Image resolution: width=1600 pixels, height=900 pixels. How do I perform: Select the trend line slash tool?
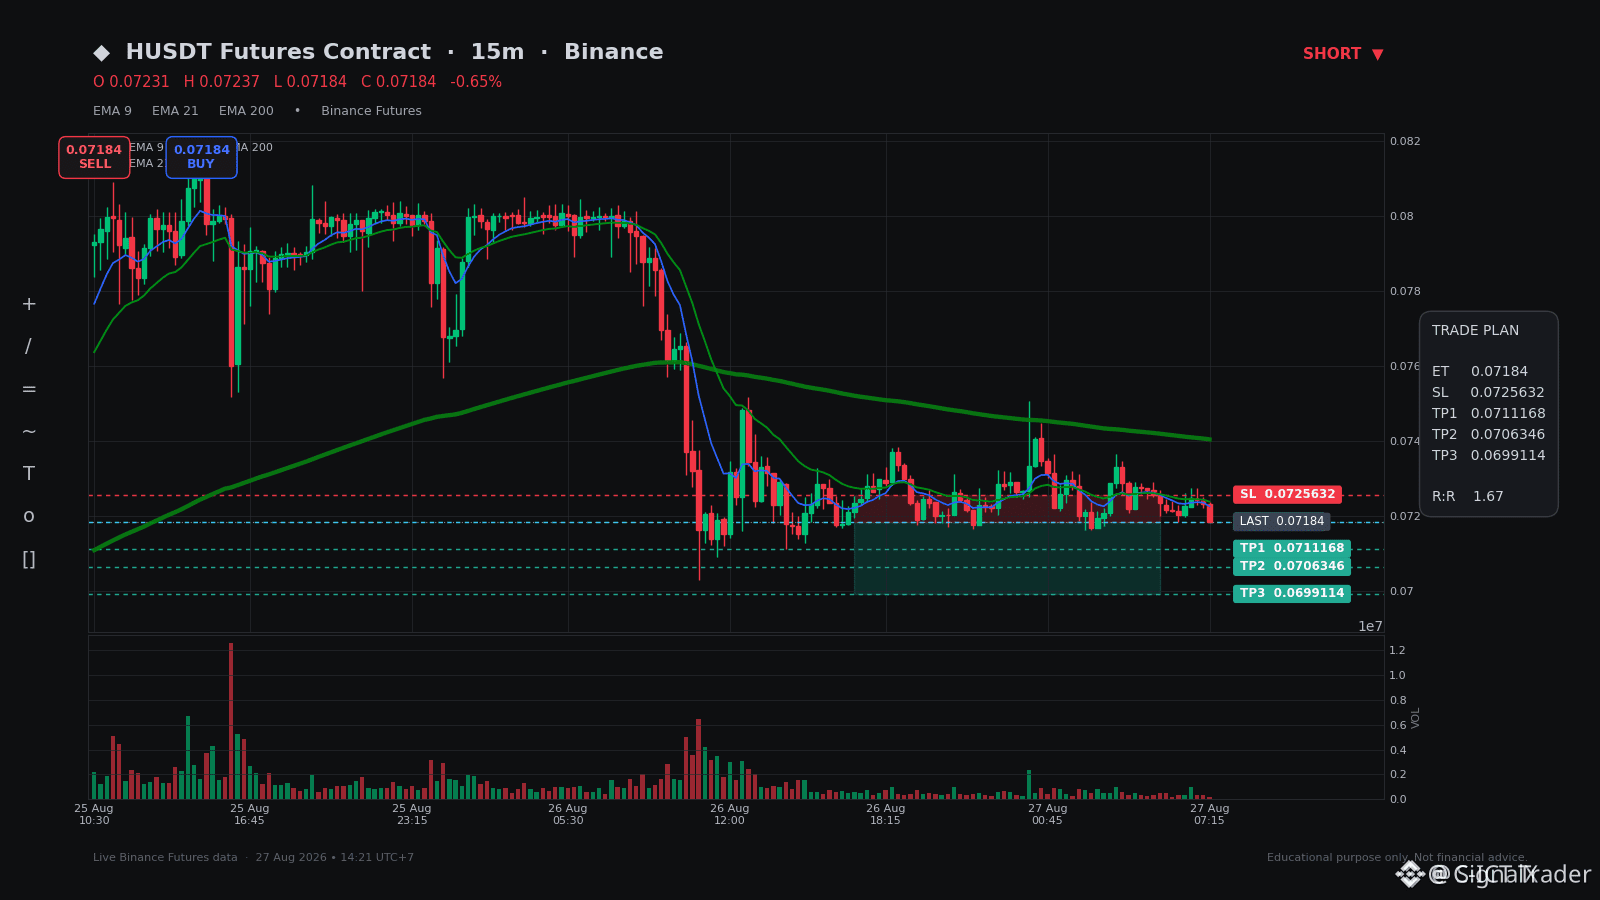click(29, 347)
